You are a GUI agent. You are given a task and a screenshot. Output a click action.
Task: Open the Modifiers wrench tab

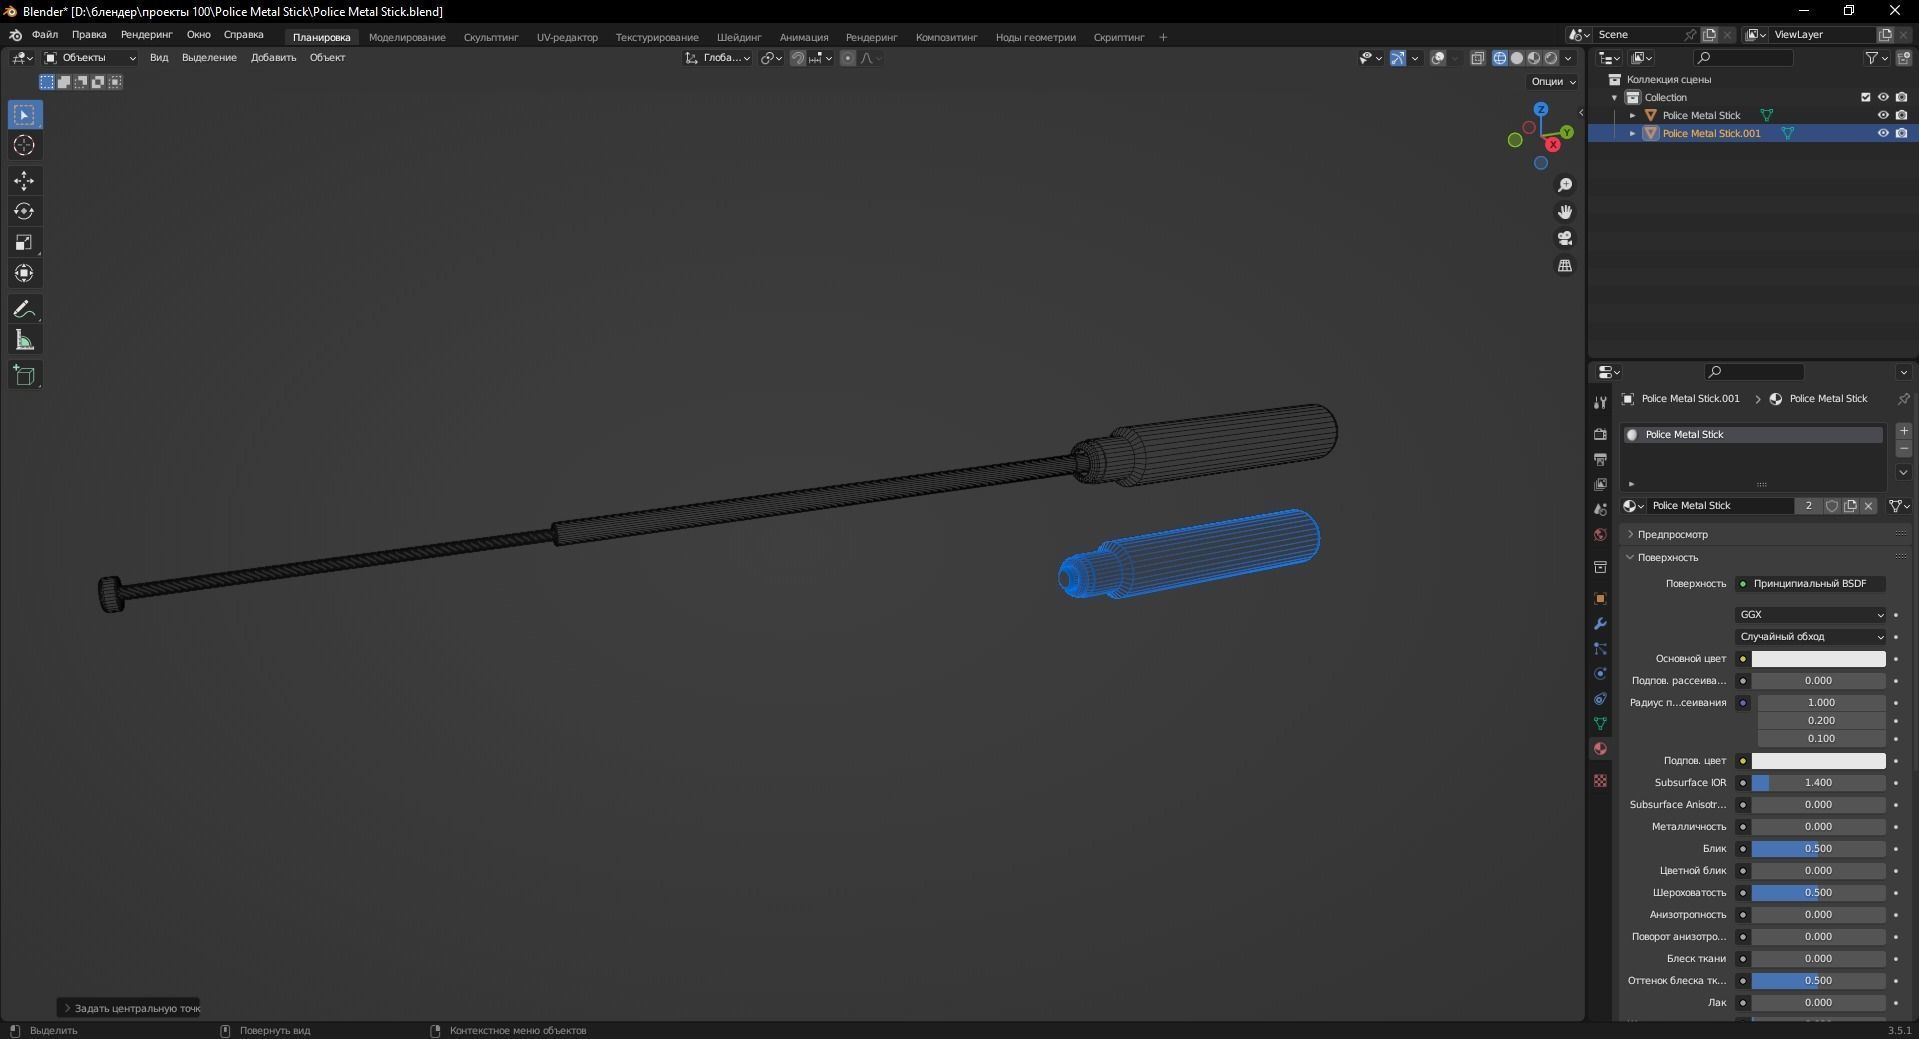(x=1600, y=623)
